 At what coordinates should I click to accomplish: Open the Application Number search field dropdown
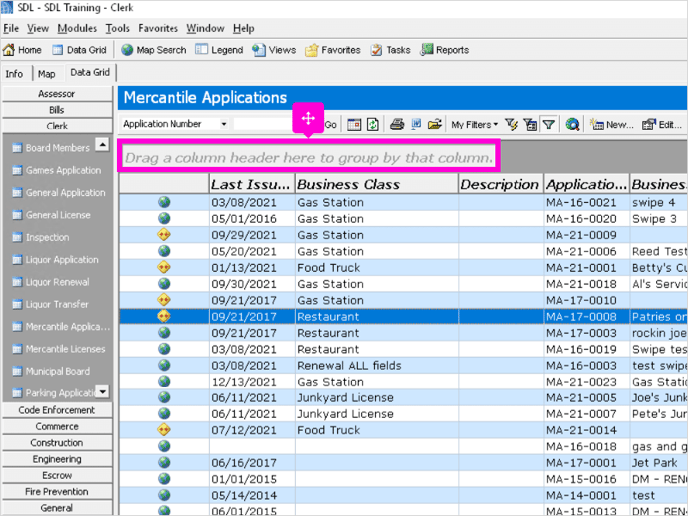pyautogui.click(x=223, y=124)
